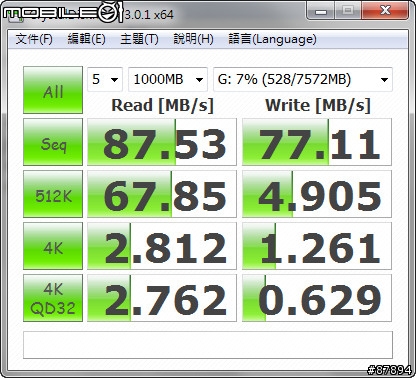Select 4K read result 2.812
This screenshot has height=378, width=416.
162,246
